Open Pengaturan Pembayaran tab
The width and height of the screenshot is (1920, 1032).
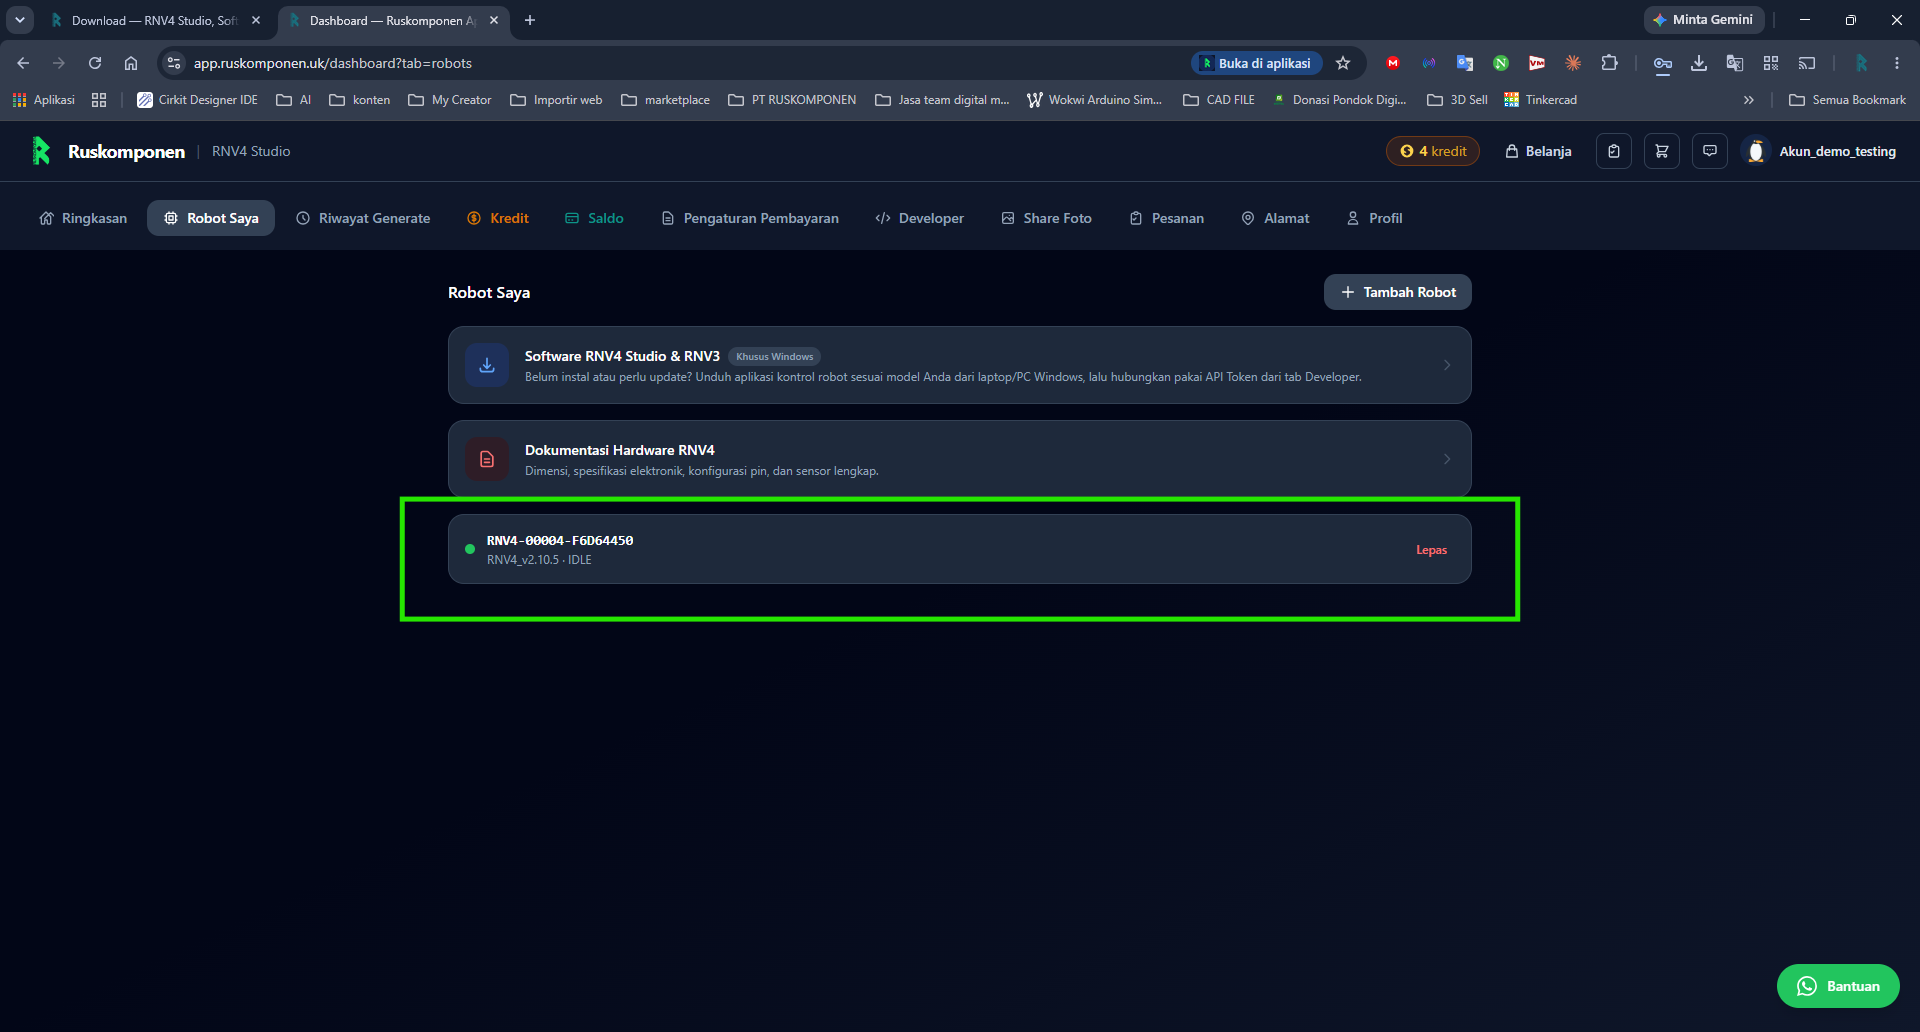click(x=750, y=218)
